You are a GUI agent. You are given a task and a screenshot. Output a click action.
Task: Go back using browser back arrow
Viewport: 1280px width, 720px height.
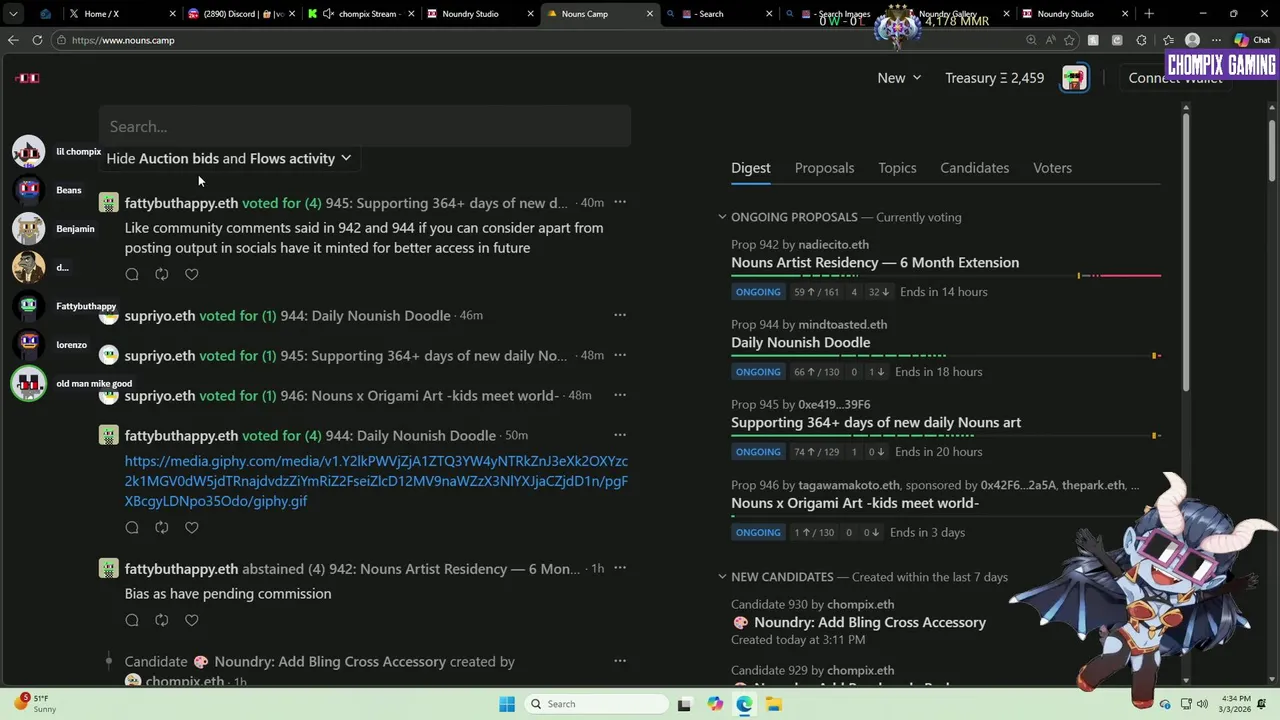[x=12, y=40]
